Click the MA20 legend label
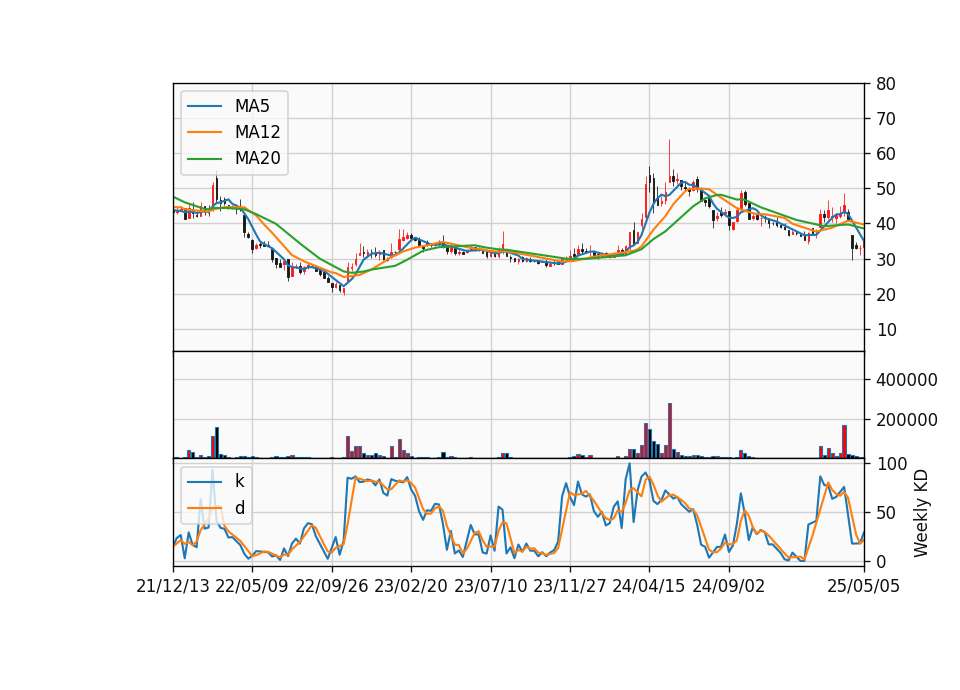 coord(257,159)
